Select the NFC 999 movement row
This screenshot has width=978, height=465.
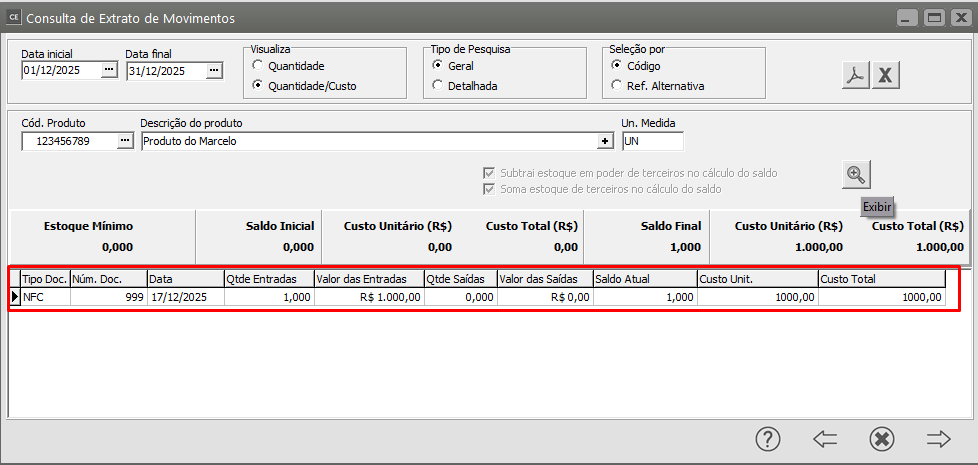pyautogui.click(x=400, y=297)
